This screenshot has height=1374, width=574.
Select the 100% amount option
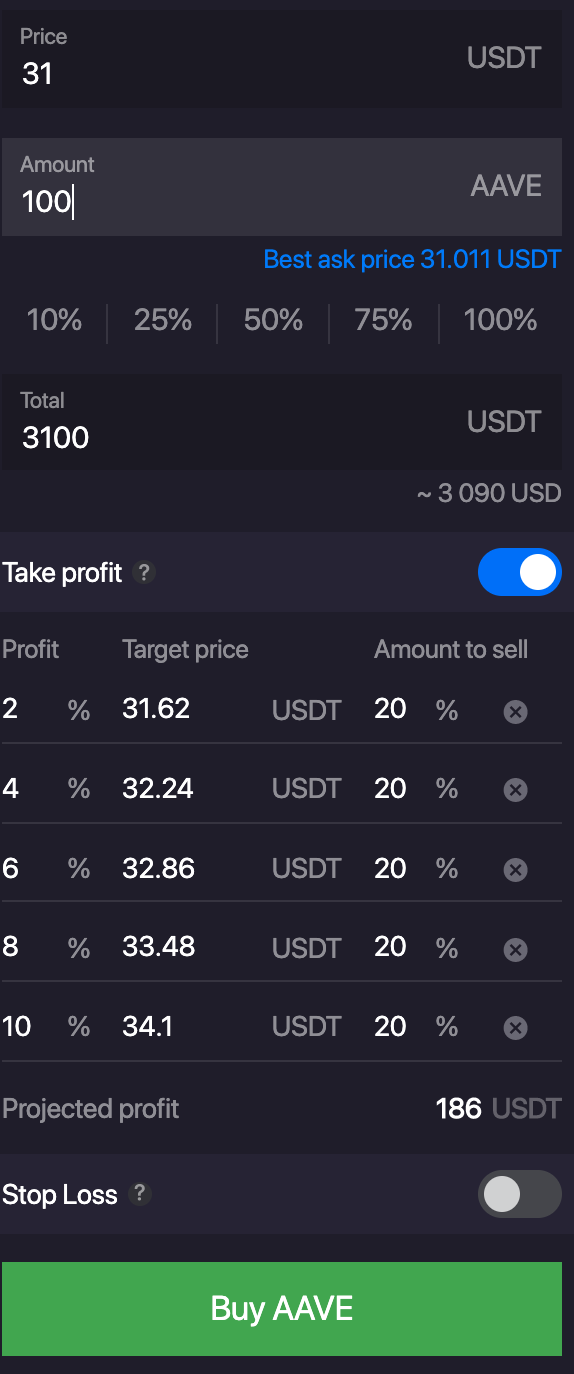tap(501, 320)
